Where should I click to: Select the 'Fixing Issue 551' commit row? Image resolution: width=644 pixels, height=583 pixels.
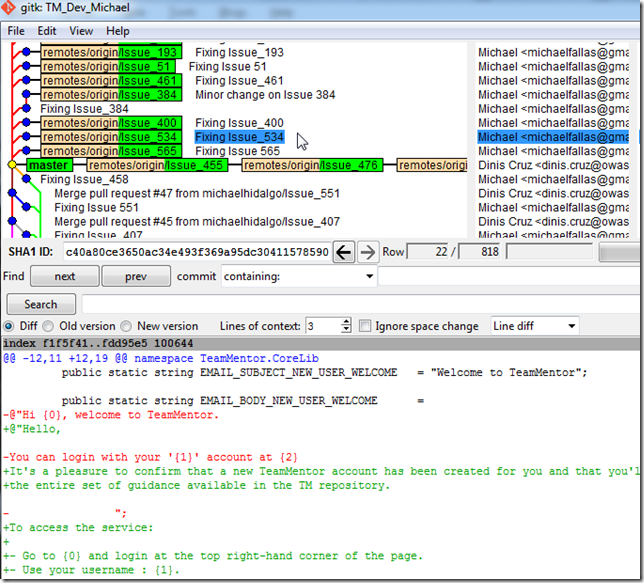96,207
